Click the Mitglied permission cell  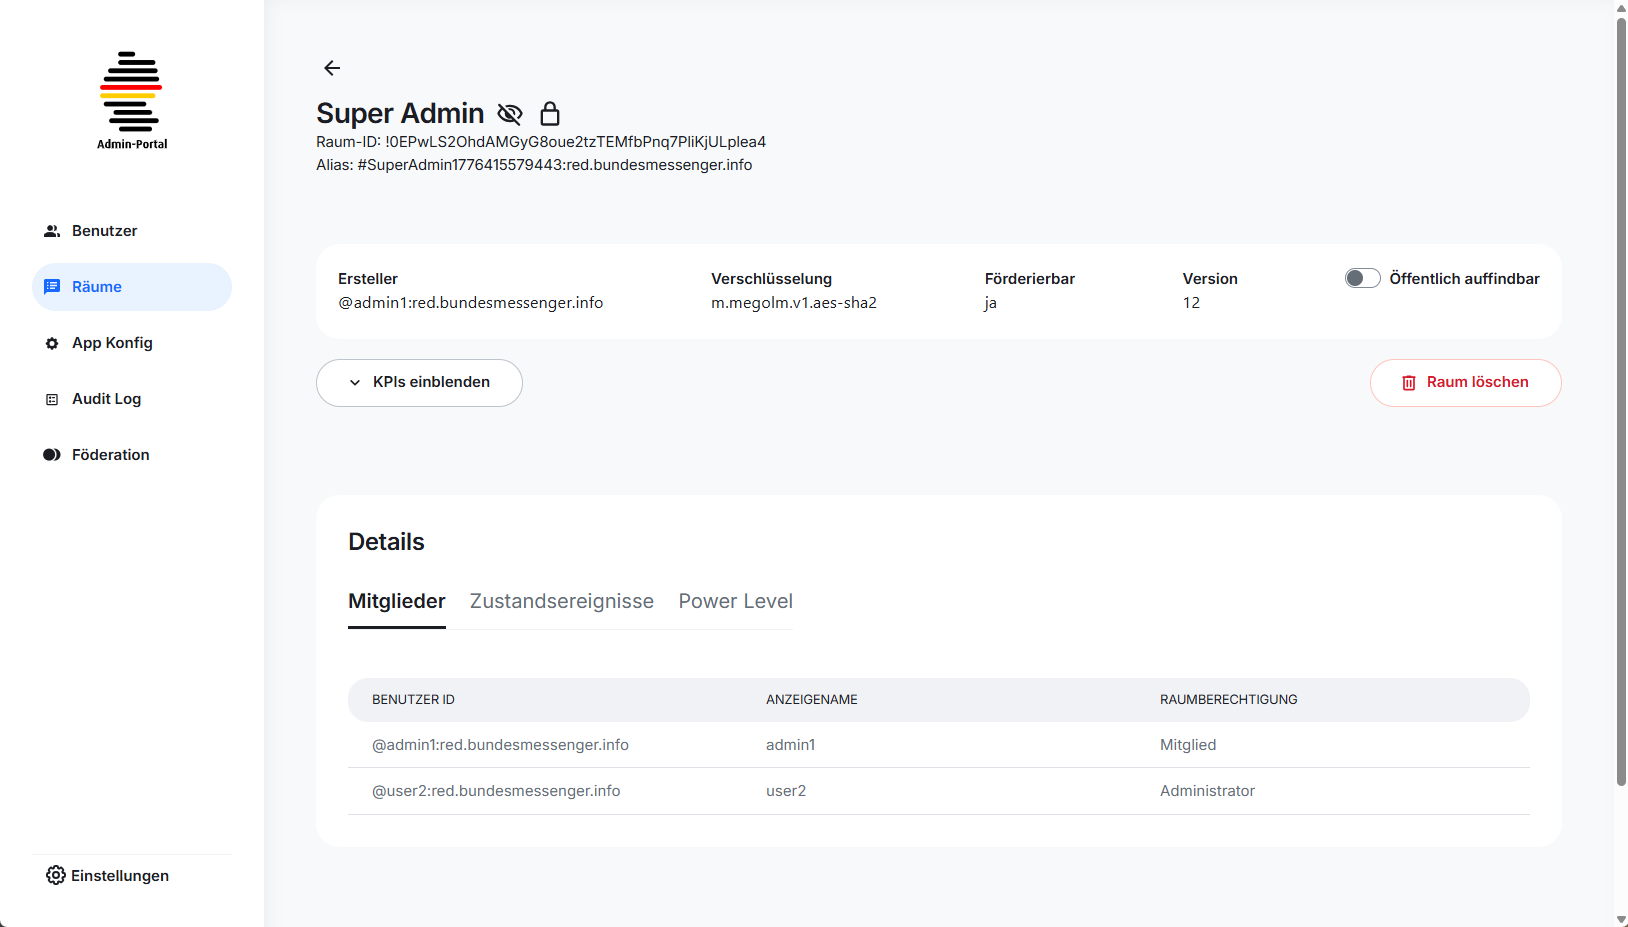[1188, 745]
